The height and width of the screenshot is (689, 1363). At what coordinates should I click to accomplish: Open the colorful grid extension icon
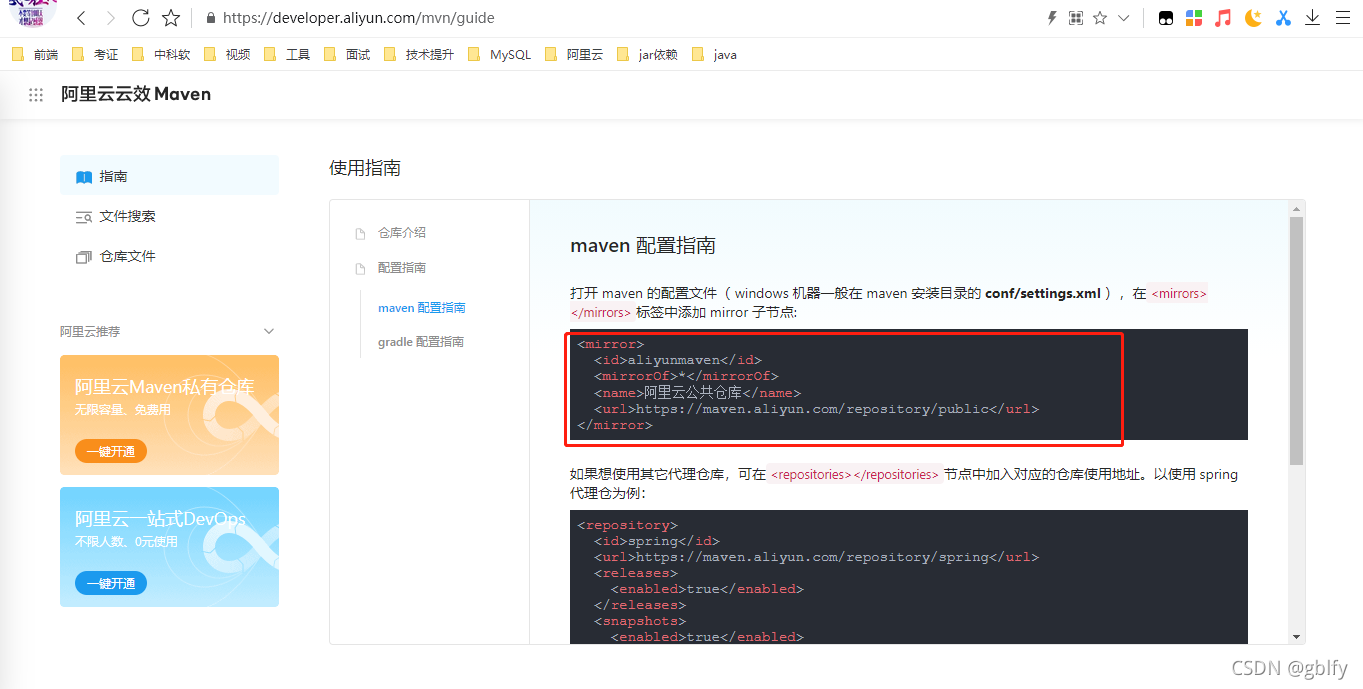pos(1194,18)
